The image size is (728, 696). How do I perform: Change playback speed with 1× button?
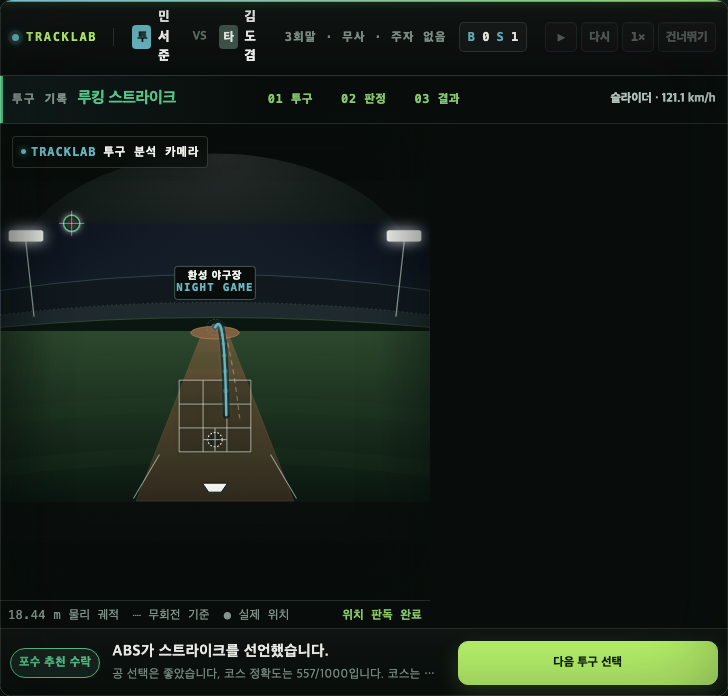[x=637, y=37]
